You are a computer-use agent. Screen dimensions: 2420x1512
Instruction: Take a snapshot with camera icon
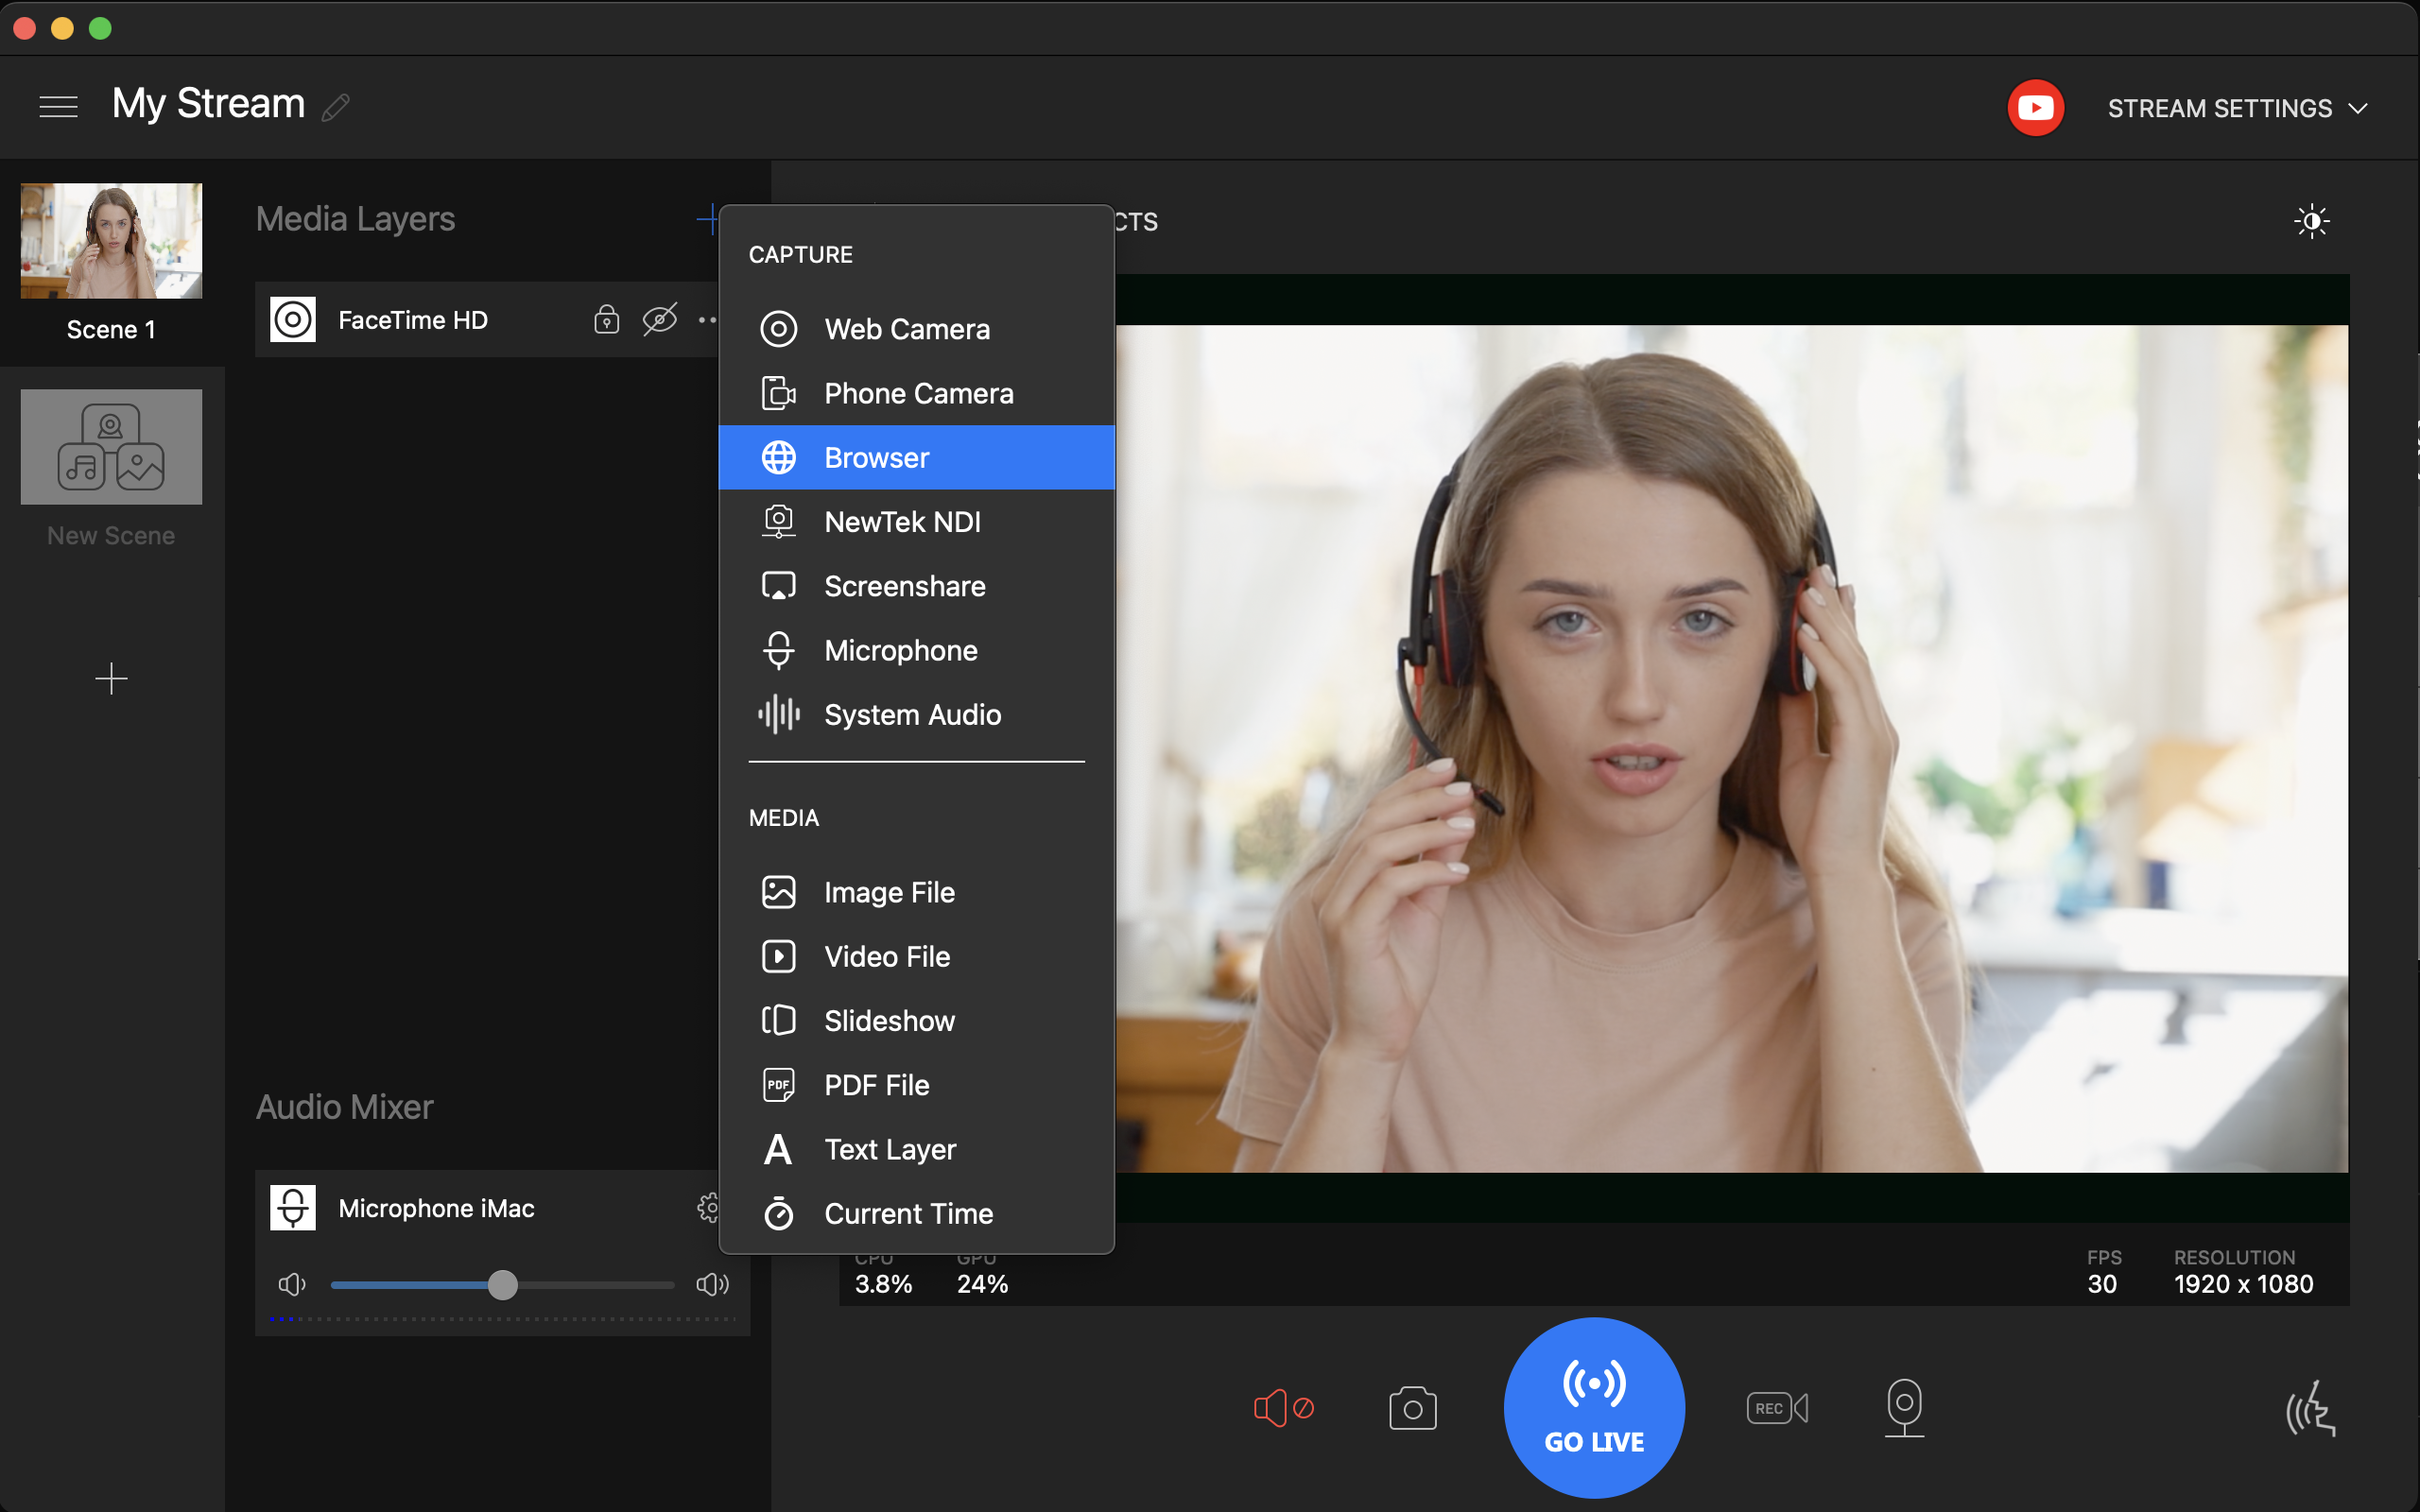[1412, 1408]
